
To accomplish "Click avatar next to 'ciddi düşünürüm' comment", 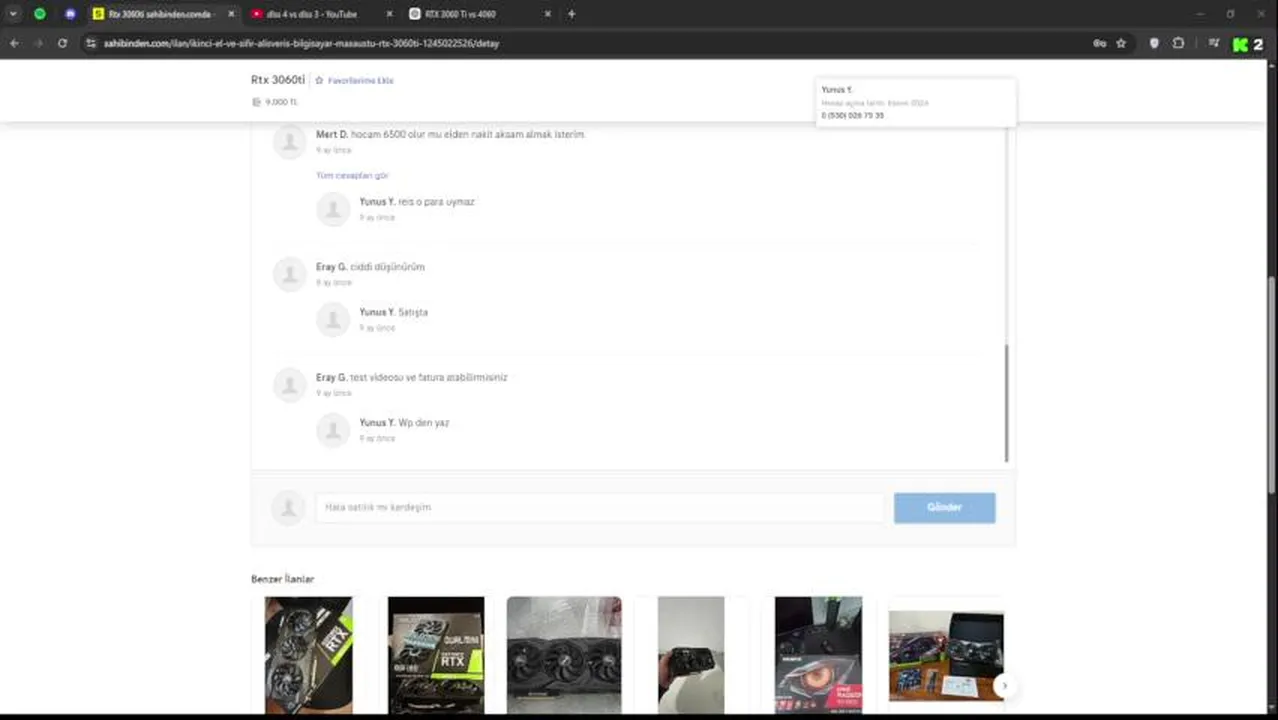I will (x=289, y=274).
